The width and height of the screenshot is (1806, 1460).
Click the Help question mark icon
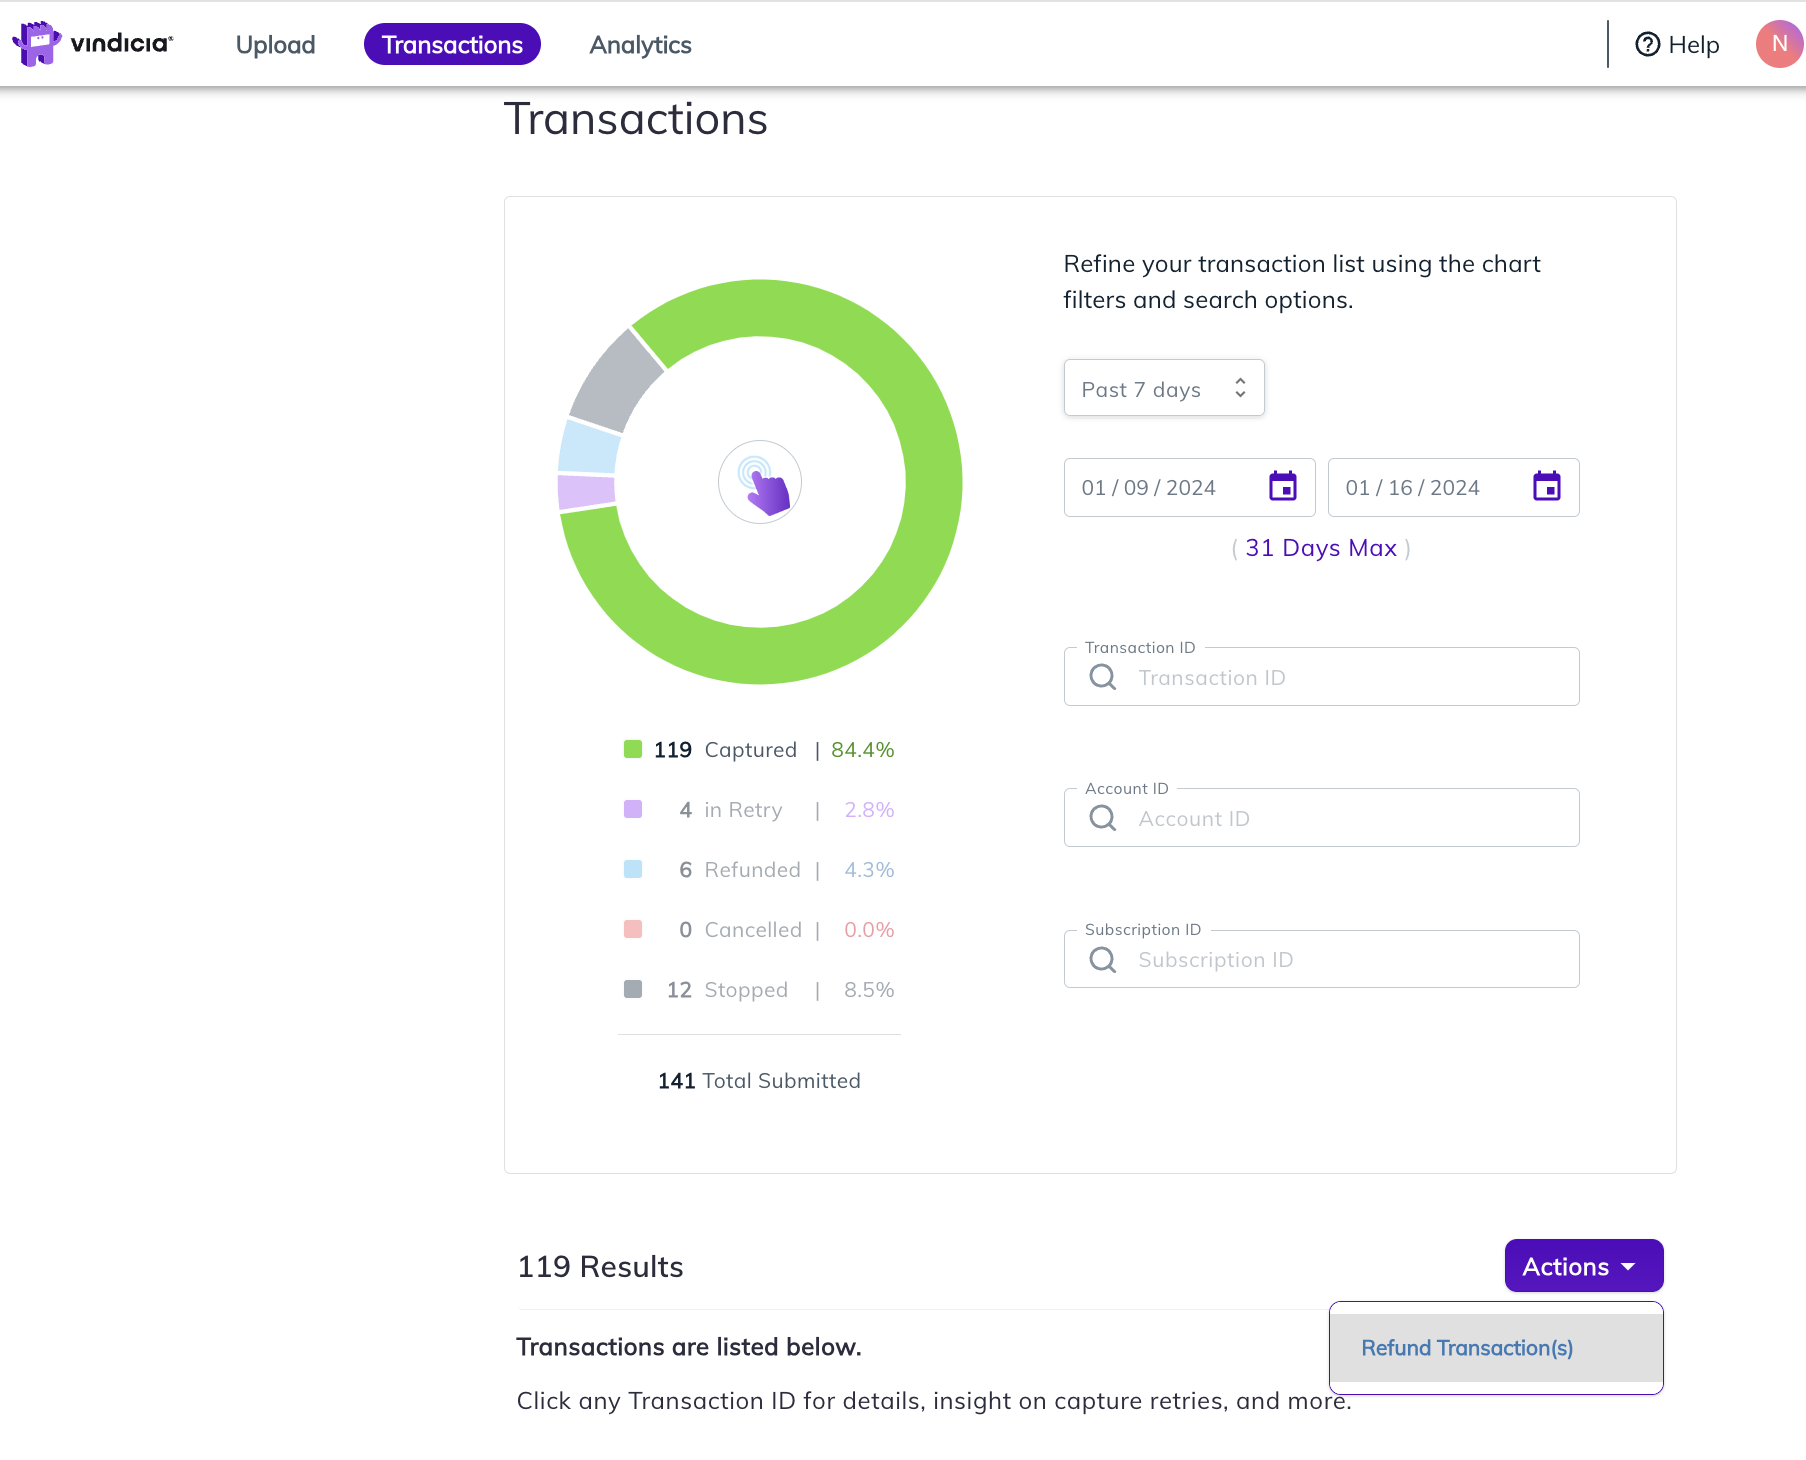point(1647,45)
